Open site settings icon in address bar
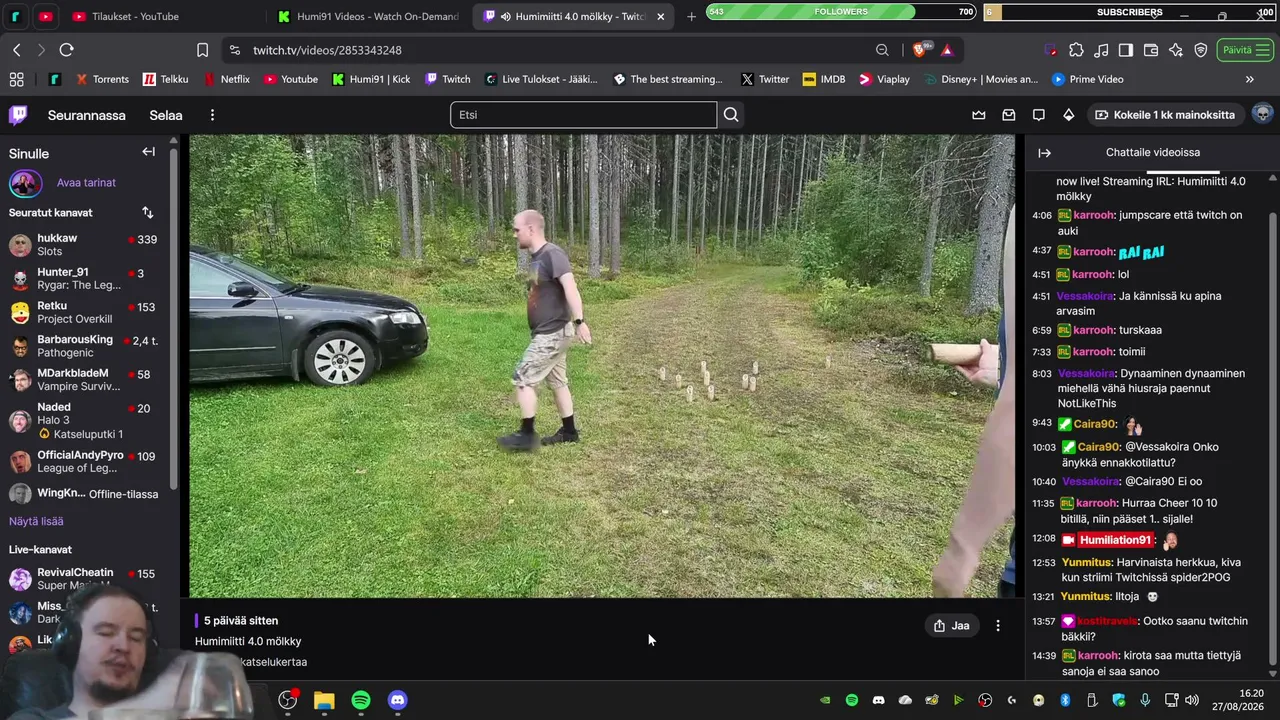 click(234, 50)
